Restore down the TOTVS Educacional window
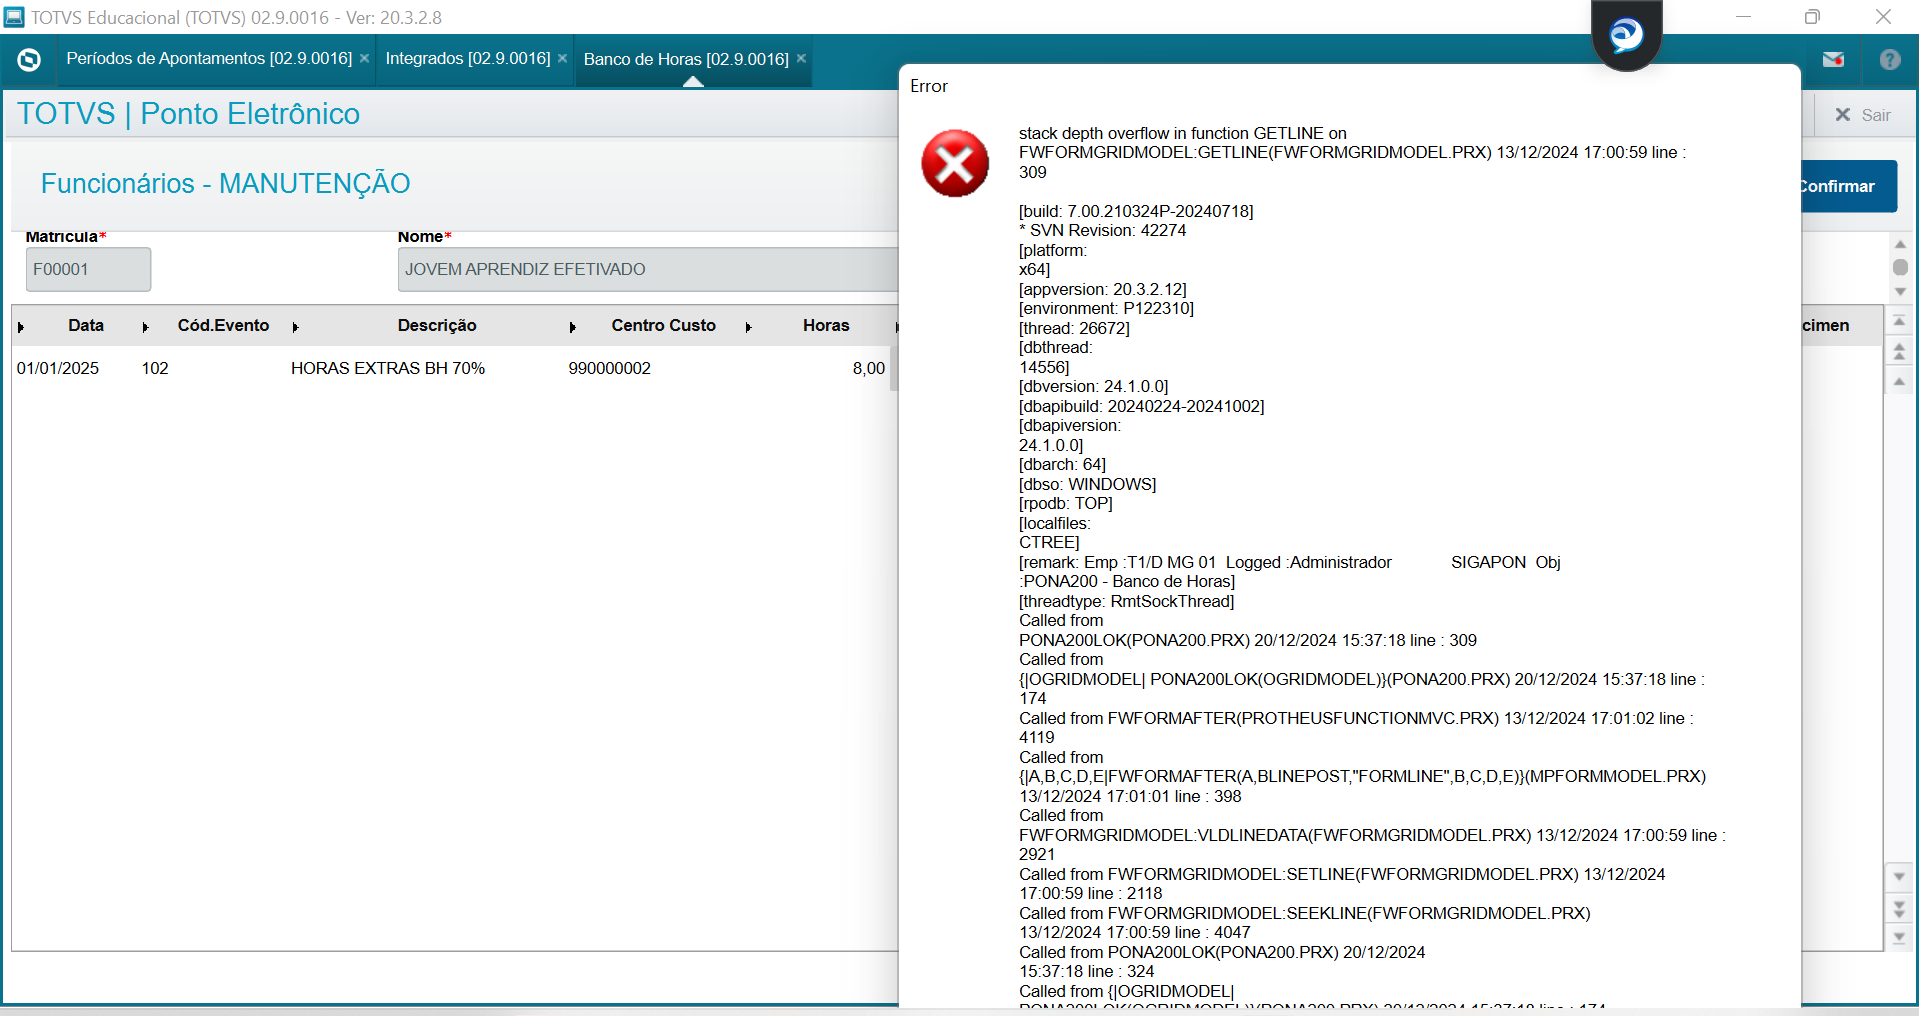Viewport: 1919px width, 1016px height. tap(1813, 17)
